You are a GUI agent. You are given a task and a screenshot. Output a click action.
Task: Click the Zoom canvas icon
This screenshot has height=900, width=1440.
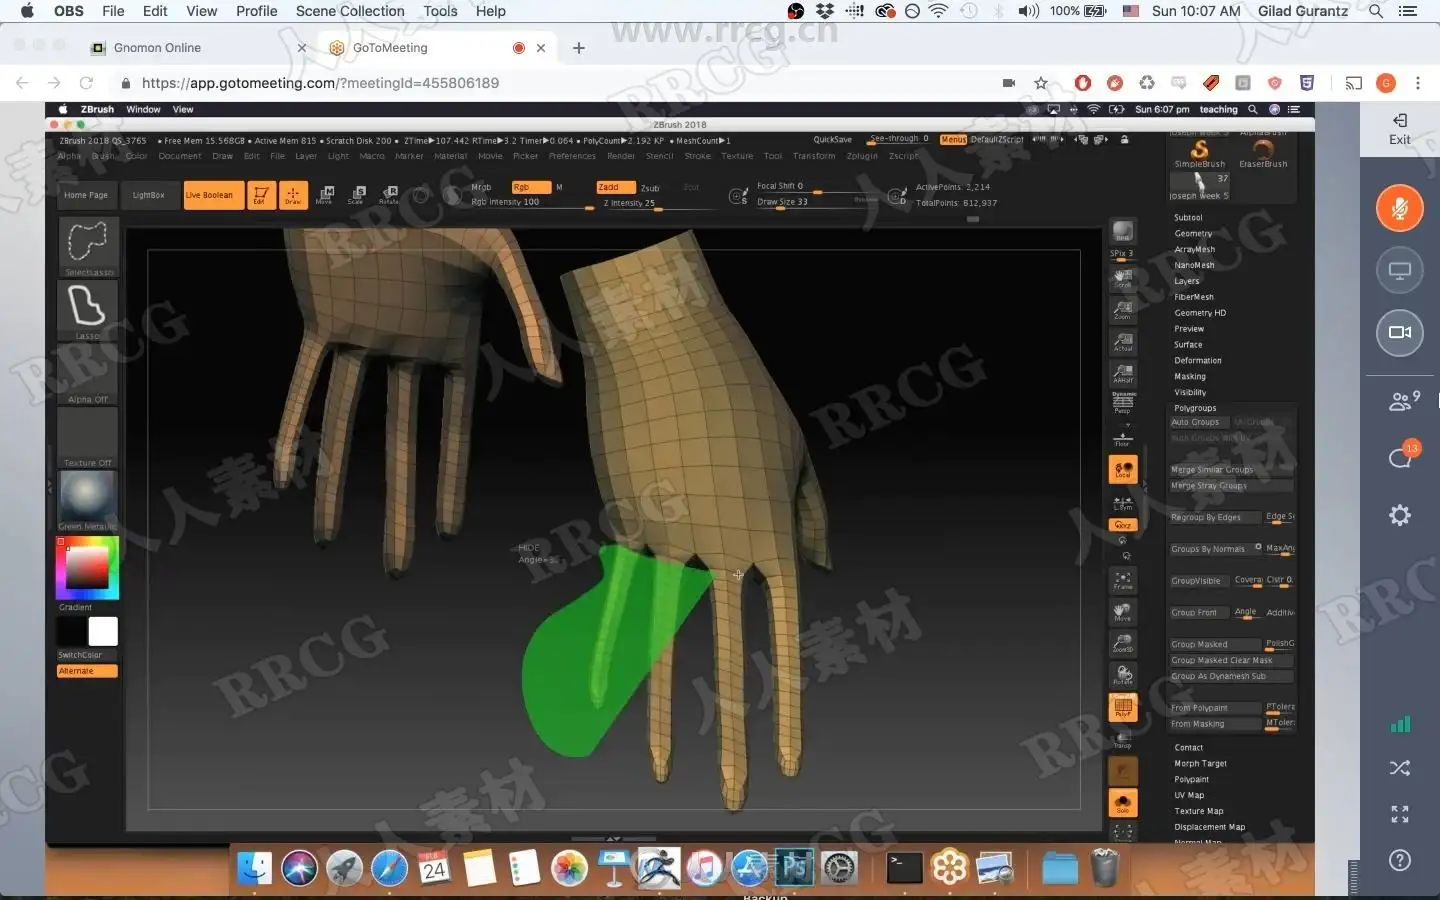[1123, 310]
